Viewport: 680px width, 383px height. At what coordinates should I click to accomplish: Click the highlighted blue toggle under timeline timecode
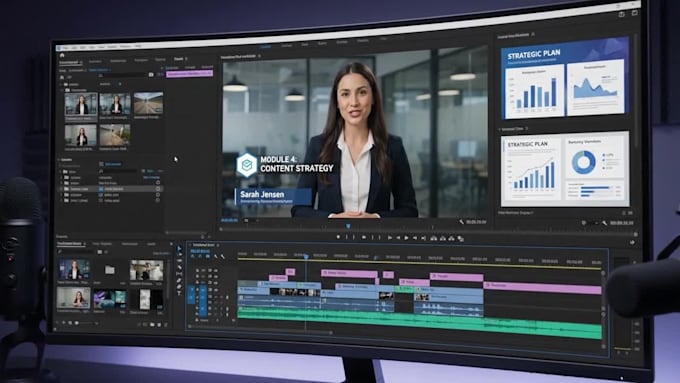208,256
